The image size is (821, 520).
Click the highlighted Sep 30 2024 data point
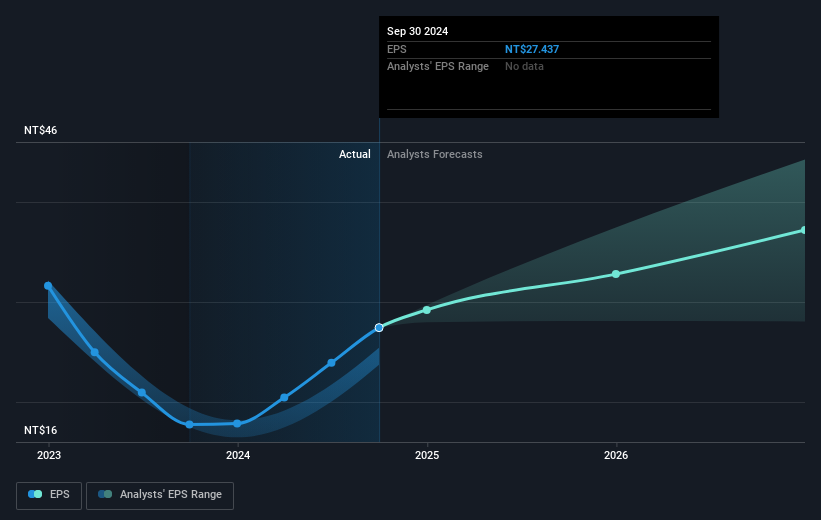[x=379, y=328]
